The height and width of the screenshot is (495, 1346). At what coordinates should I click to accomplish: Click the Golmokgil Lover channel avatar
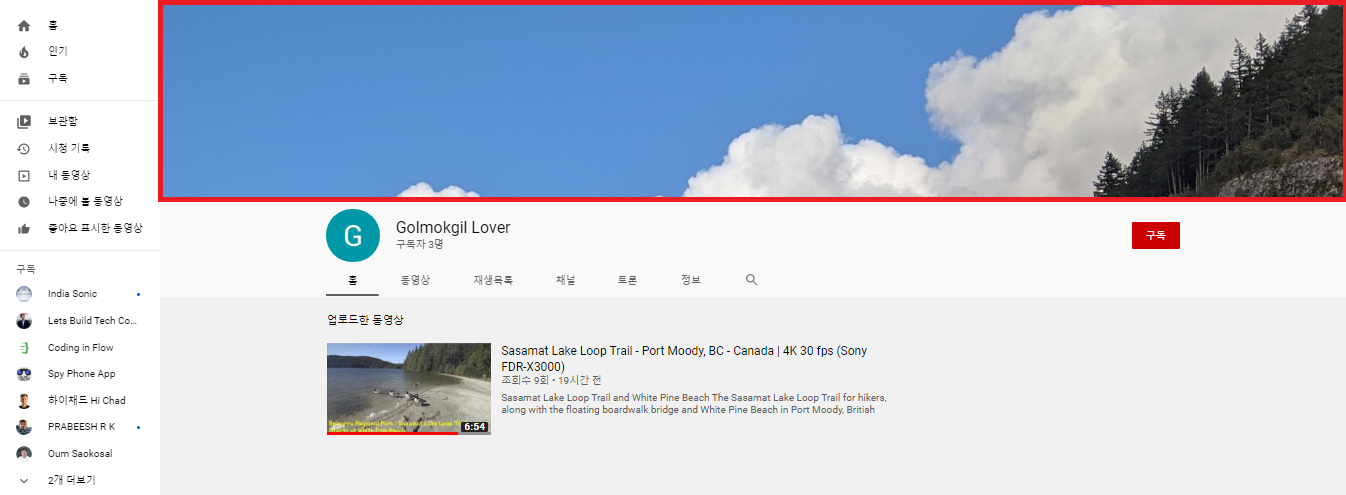(353, 236)
